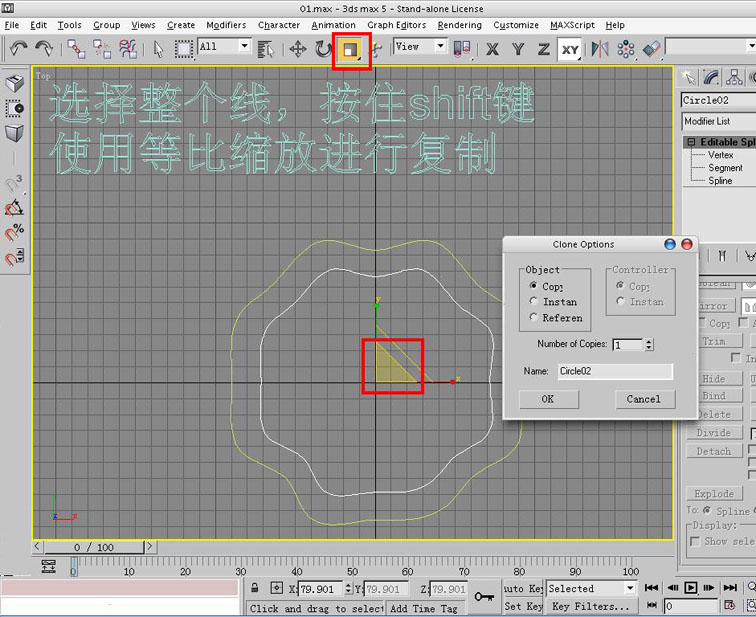This screenshot has width=756, height=617.
Task: Toggle the 3D Snap button
Action: pos(14,183)
